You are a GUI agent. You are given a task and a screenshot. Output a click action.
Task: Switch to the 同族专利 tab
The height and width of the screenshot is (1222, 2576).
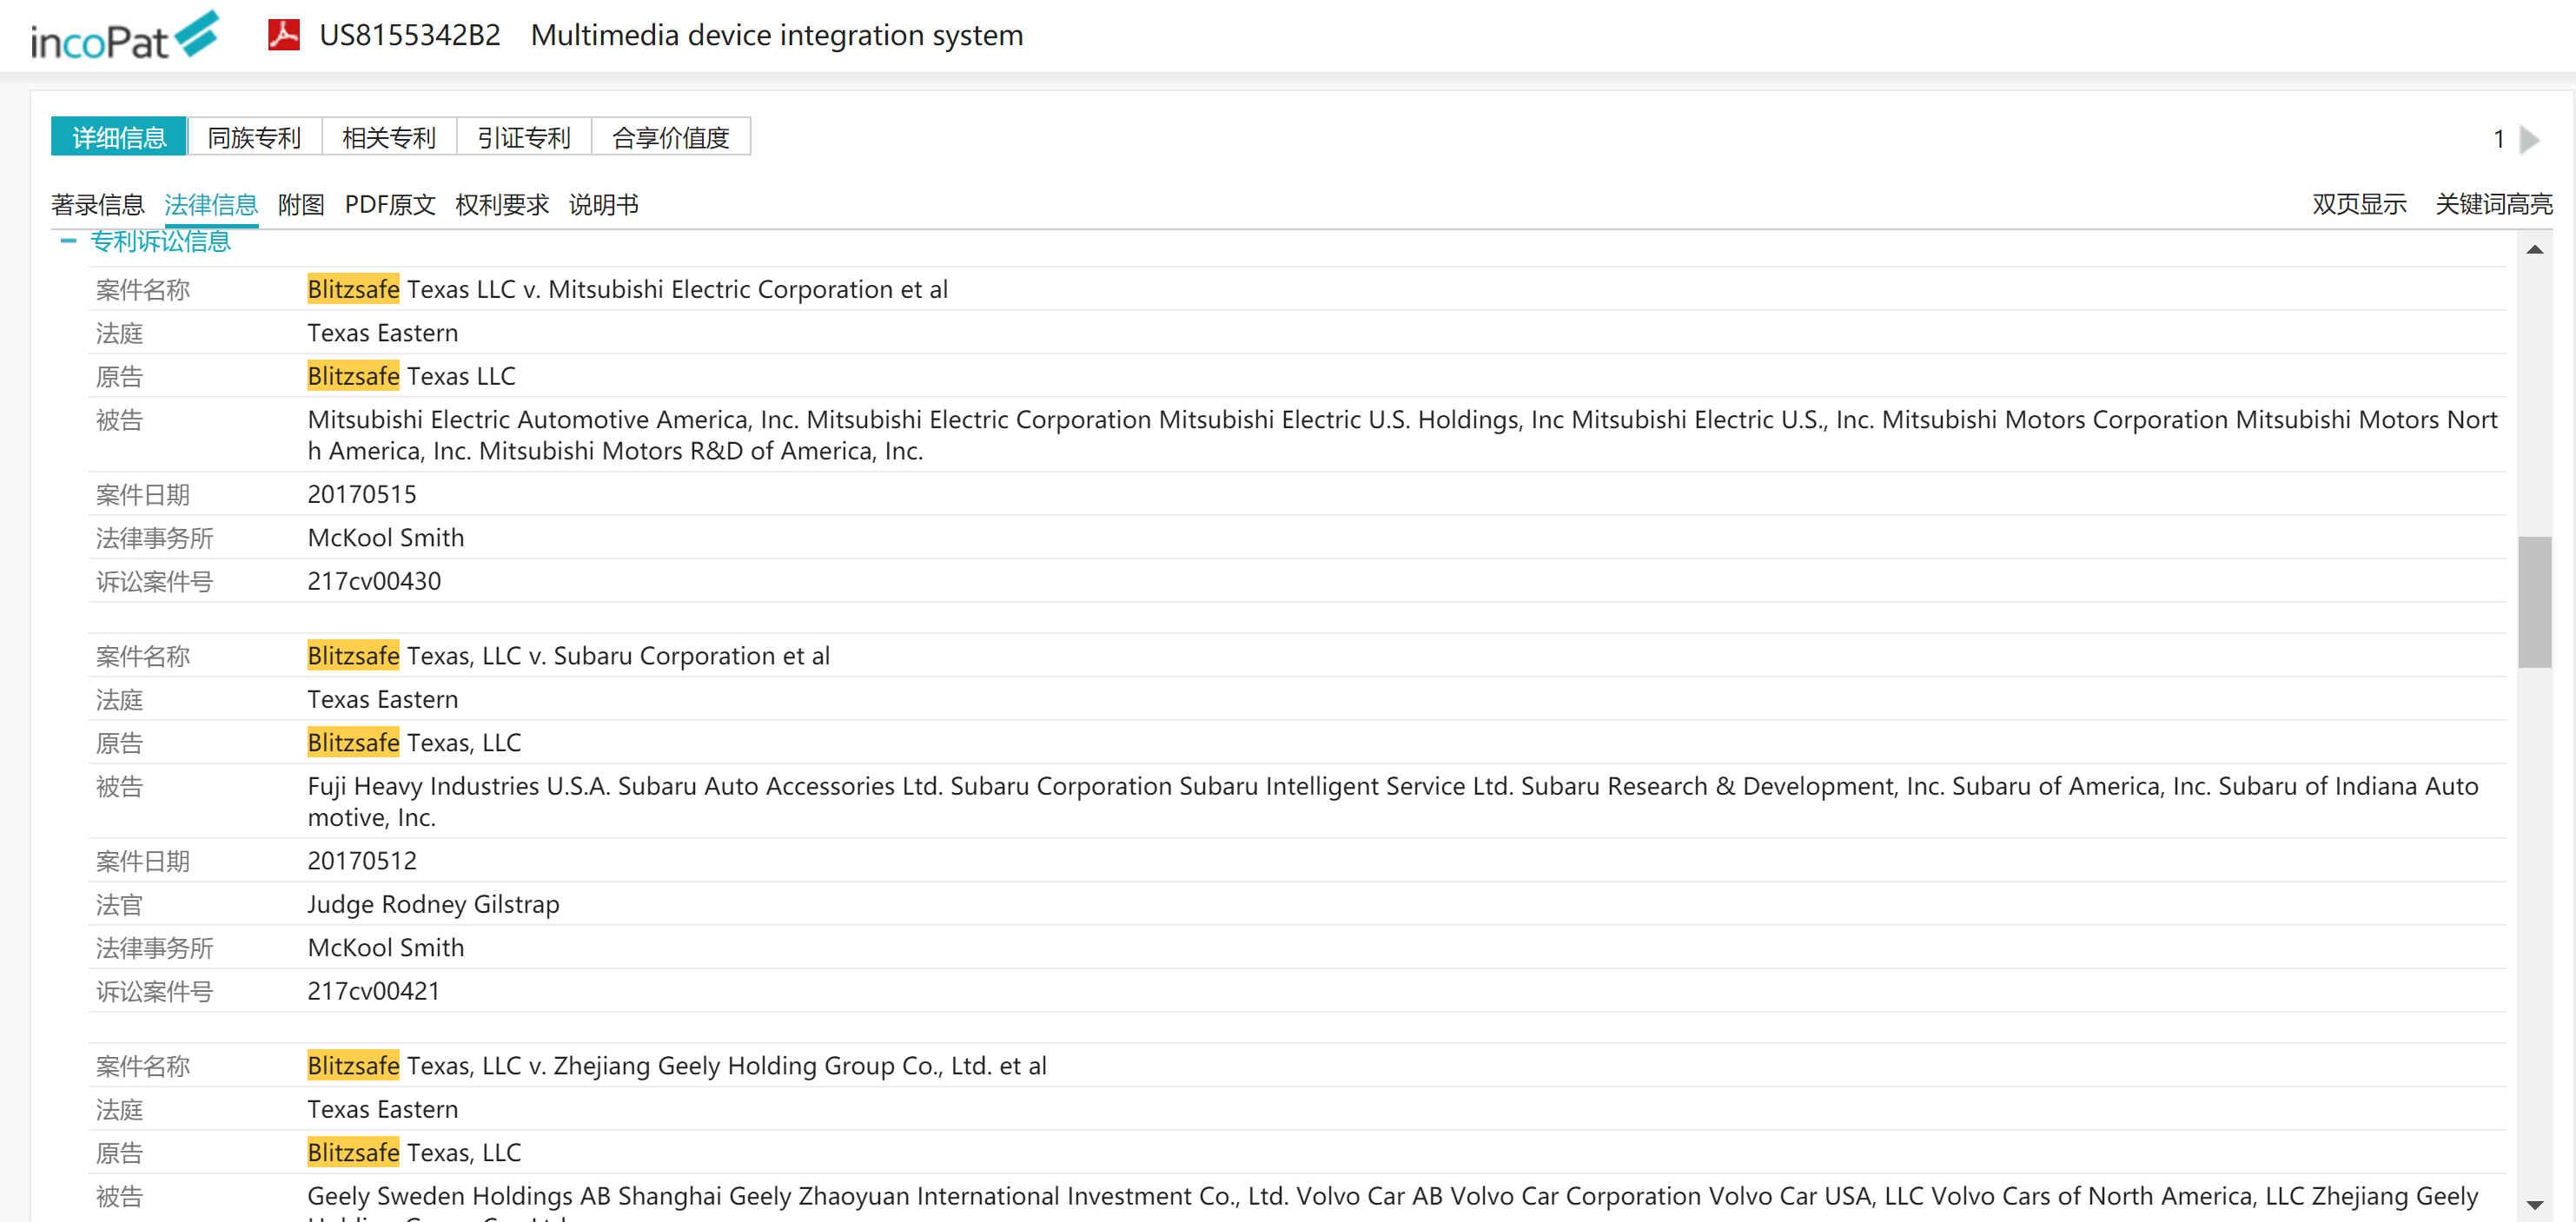point(254,137)
